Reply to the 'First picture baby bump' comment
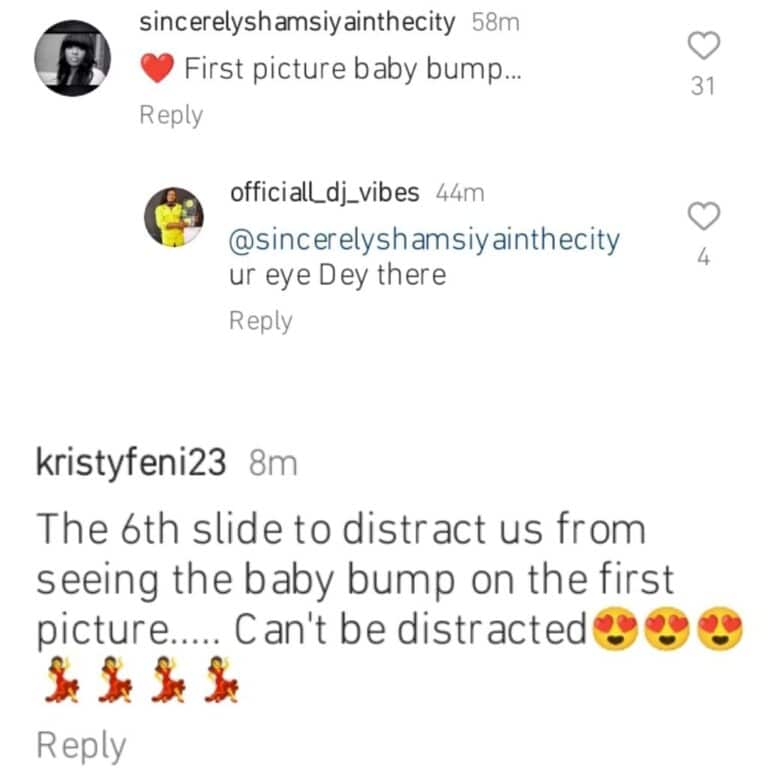 pyautogui.click(x=170, y=115)
